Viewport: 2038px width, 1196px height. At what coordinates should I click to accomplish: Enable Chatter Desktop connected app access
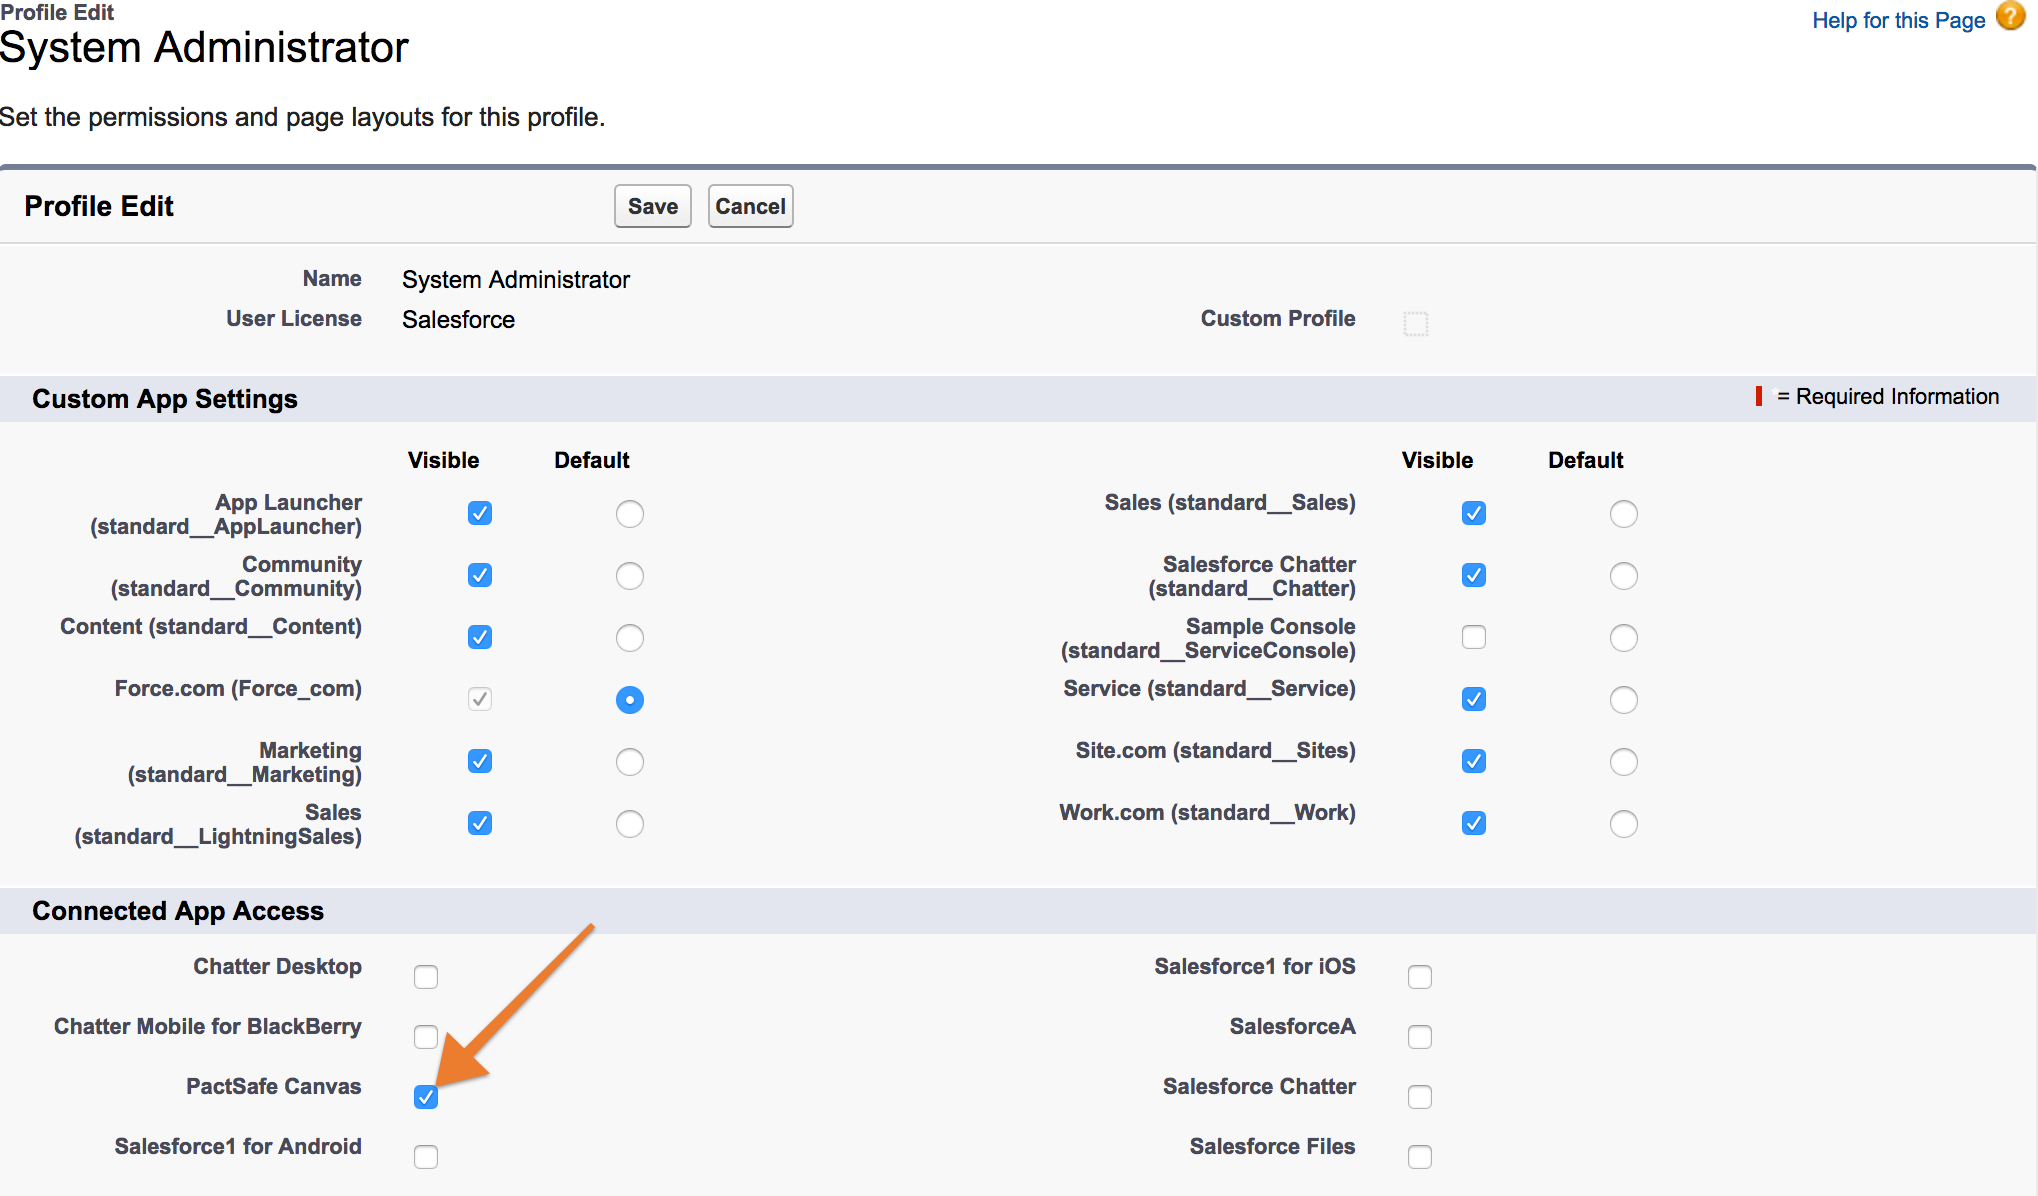426,977
